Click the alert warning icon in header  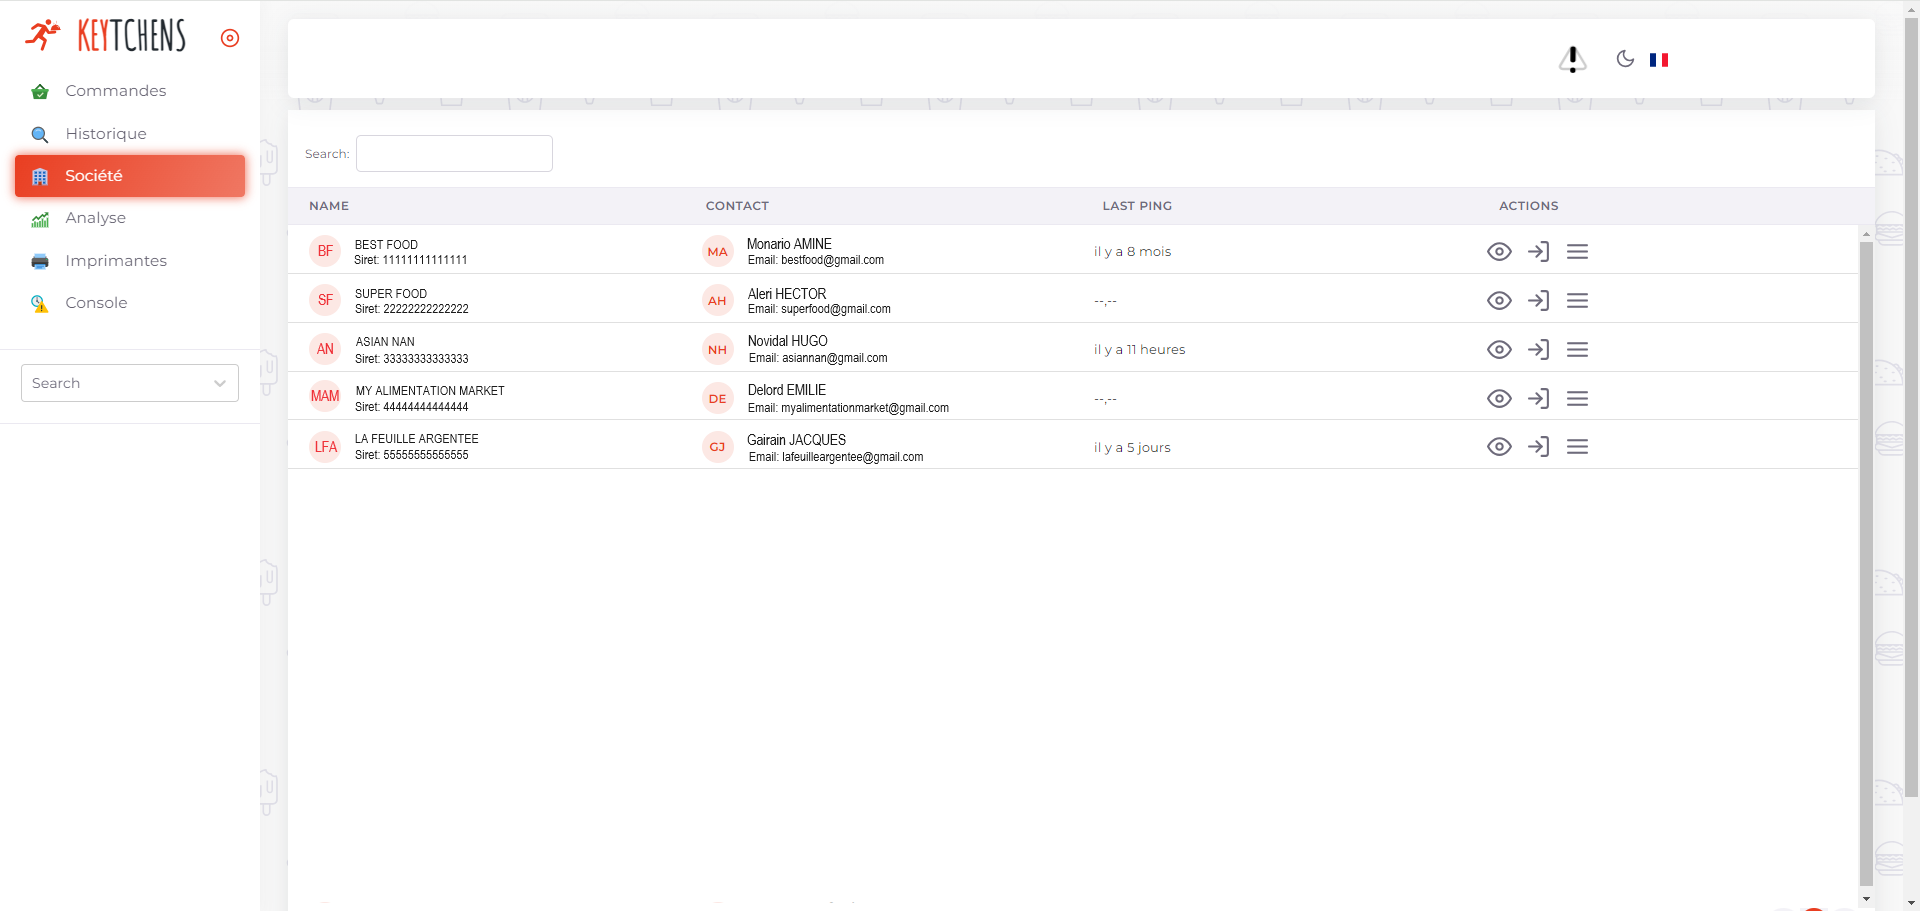(x=1572, y=60)
